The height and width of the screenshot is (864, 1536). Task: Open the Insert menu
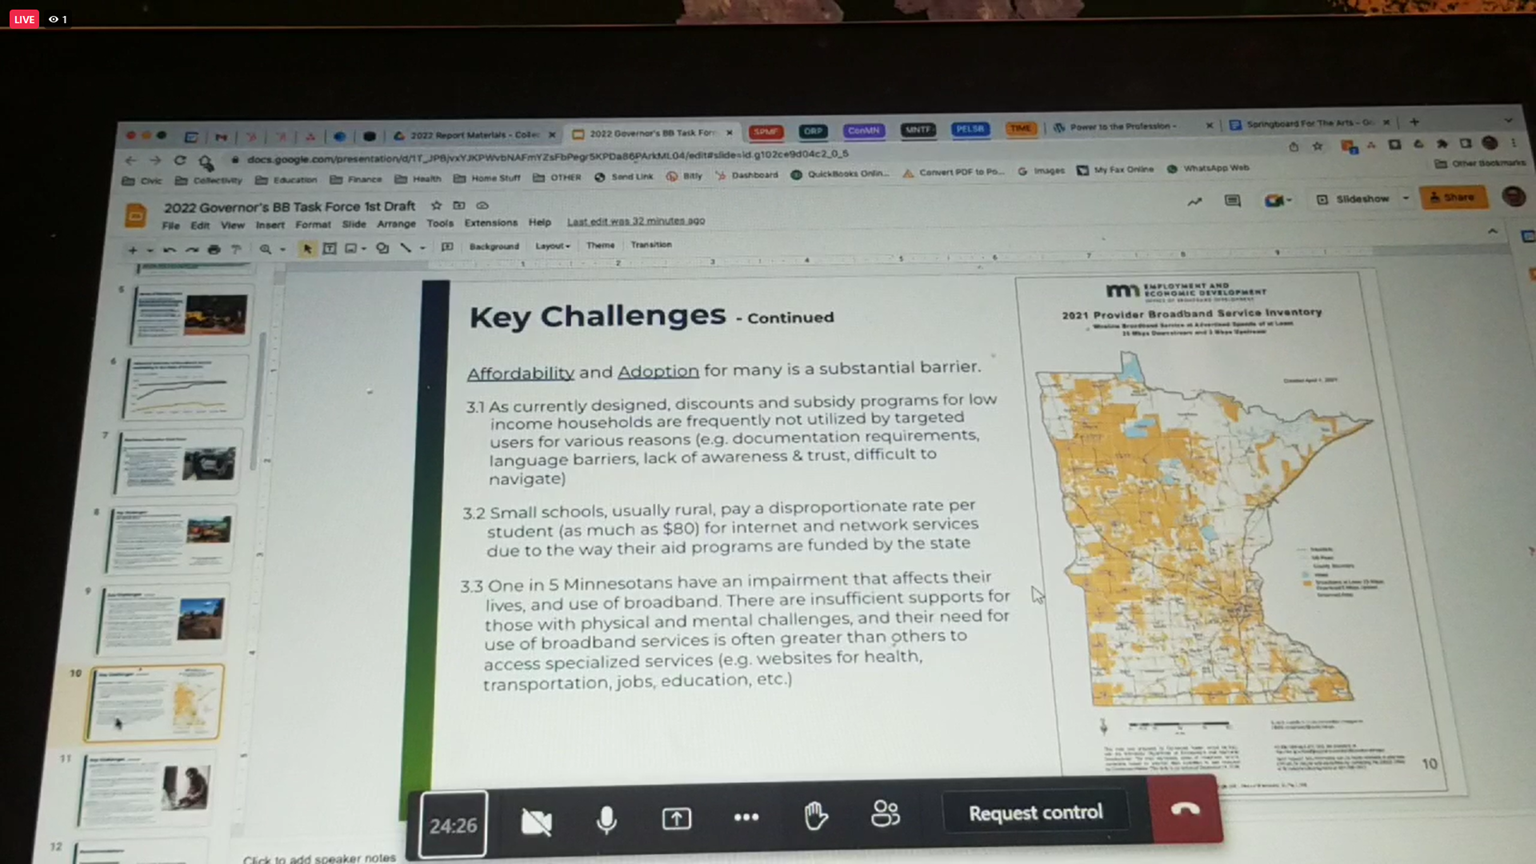269,225
